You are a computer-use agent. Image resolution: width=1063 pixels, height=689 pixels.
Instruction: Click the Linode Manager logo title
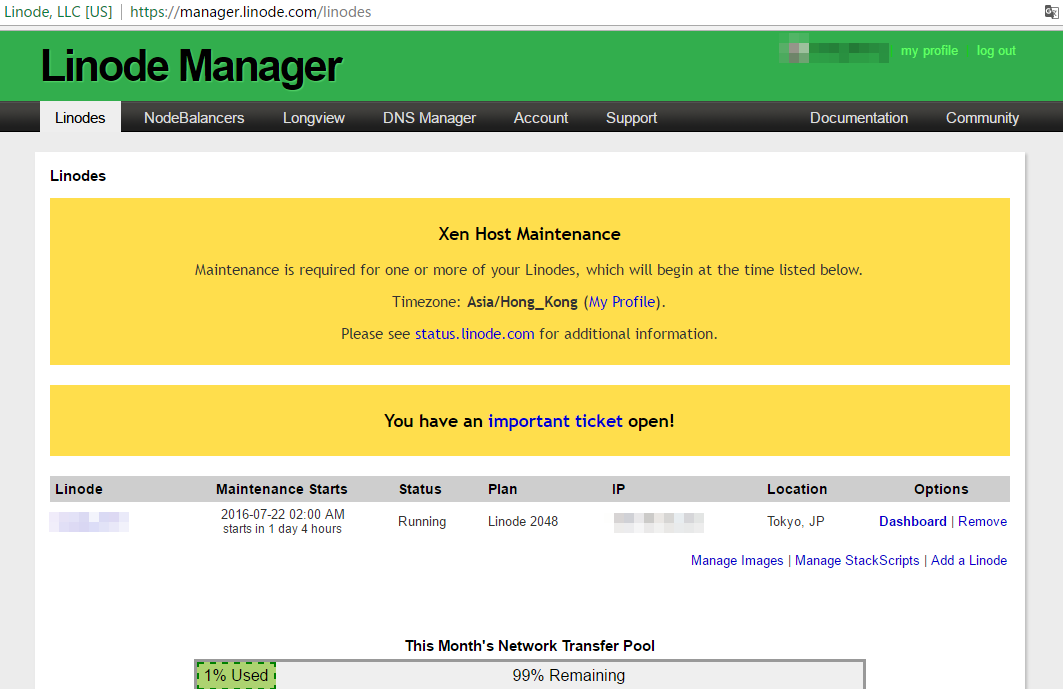point(191,66)
